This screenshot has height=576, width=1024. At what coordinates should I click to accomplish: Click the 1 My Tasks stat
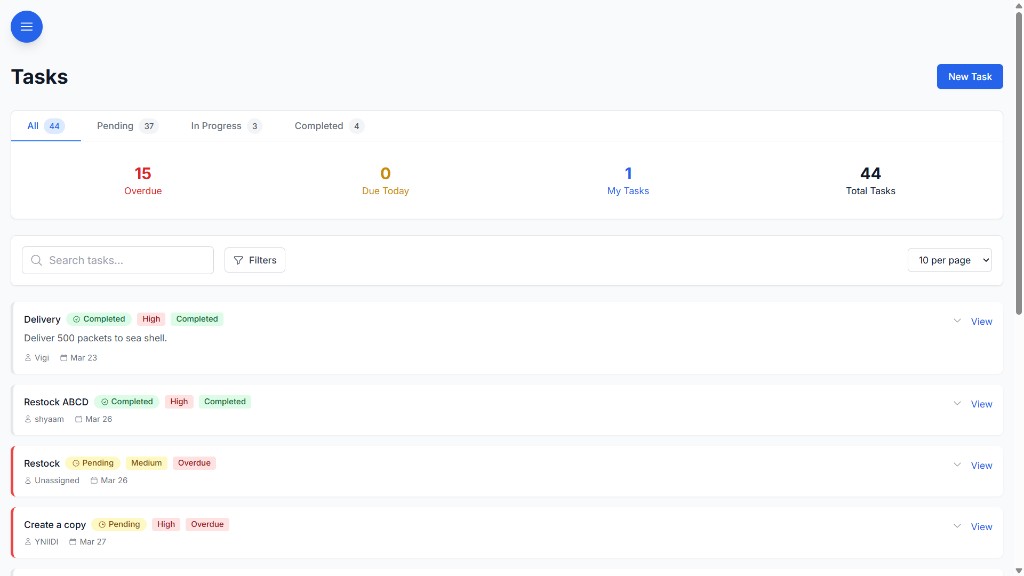click(x=628, y=180)
